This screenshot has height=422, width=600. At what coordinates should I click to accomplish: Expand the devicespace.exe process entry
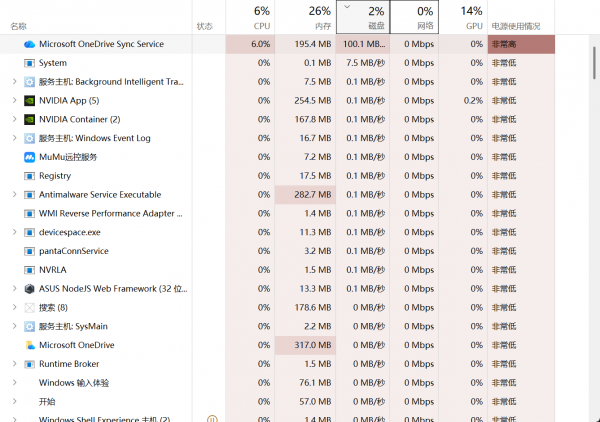pyautogui.click(x=13, y=232)
